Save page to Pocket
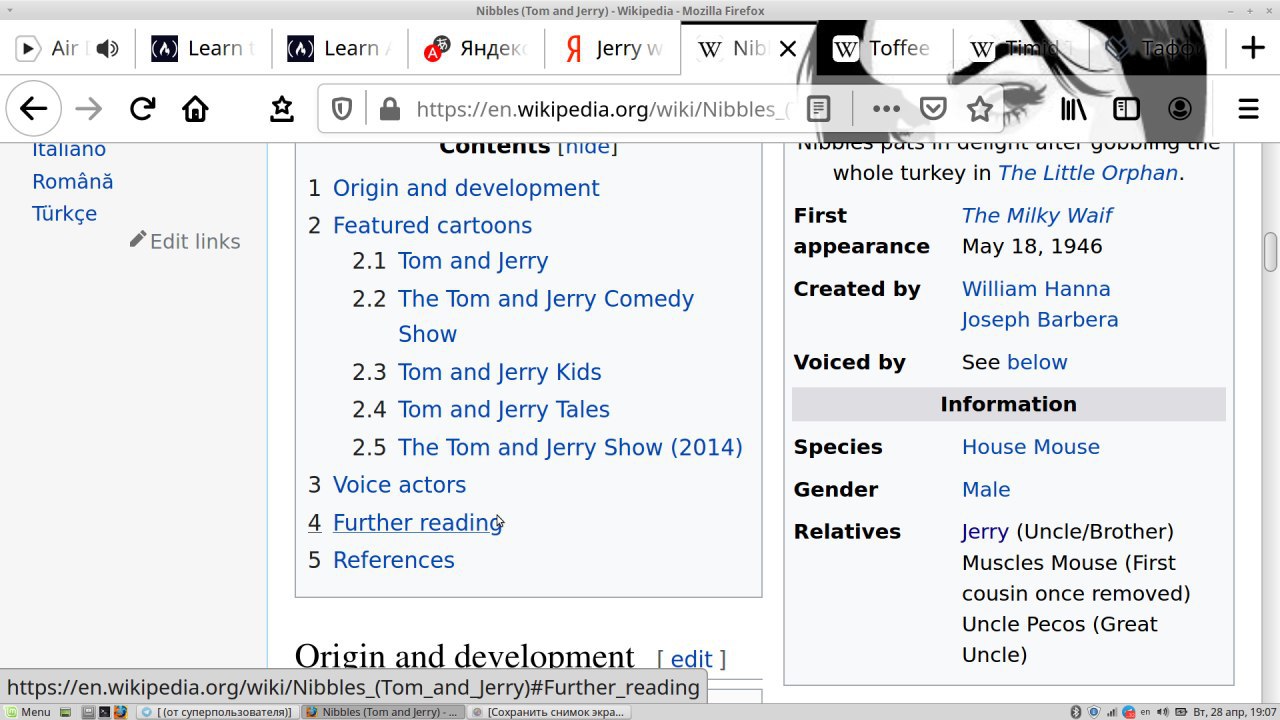 pos(933,108)
